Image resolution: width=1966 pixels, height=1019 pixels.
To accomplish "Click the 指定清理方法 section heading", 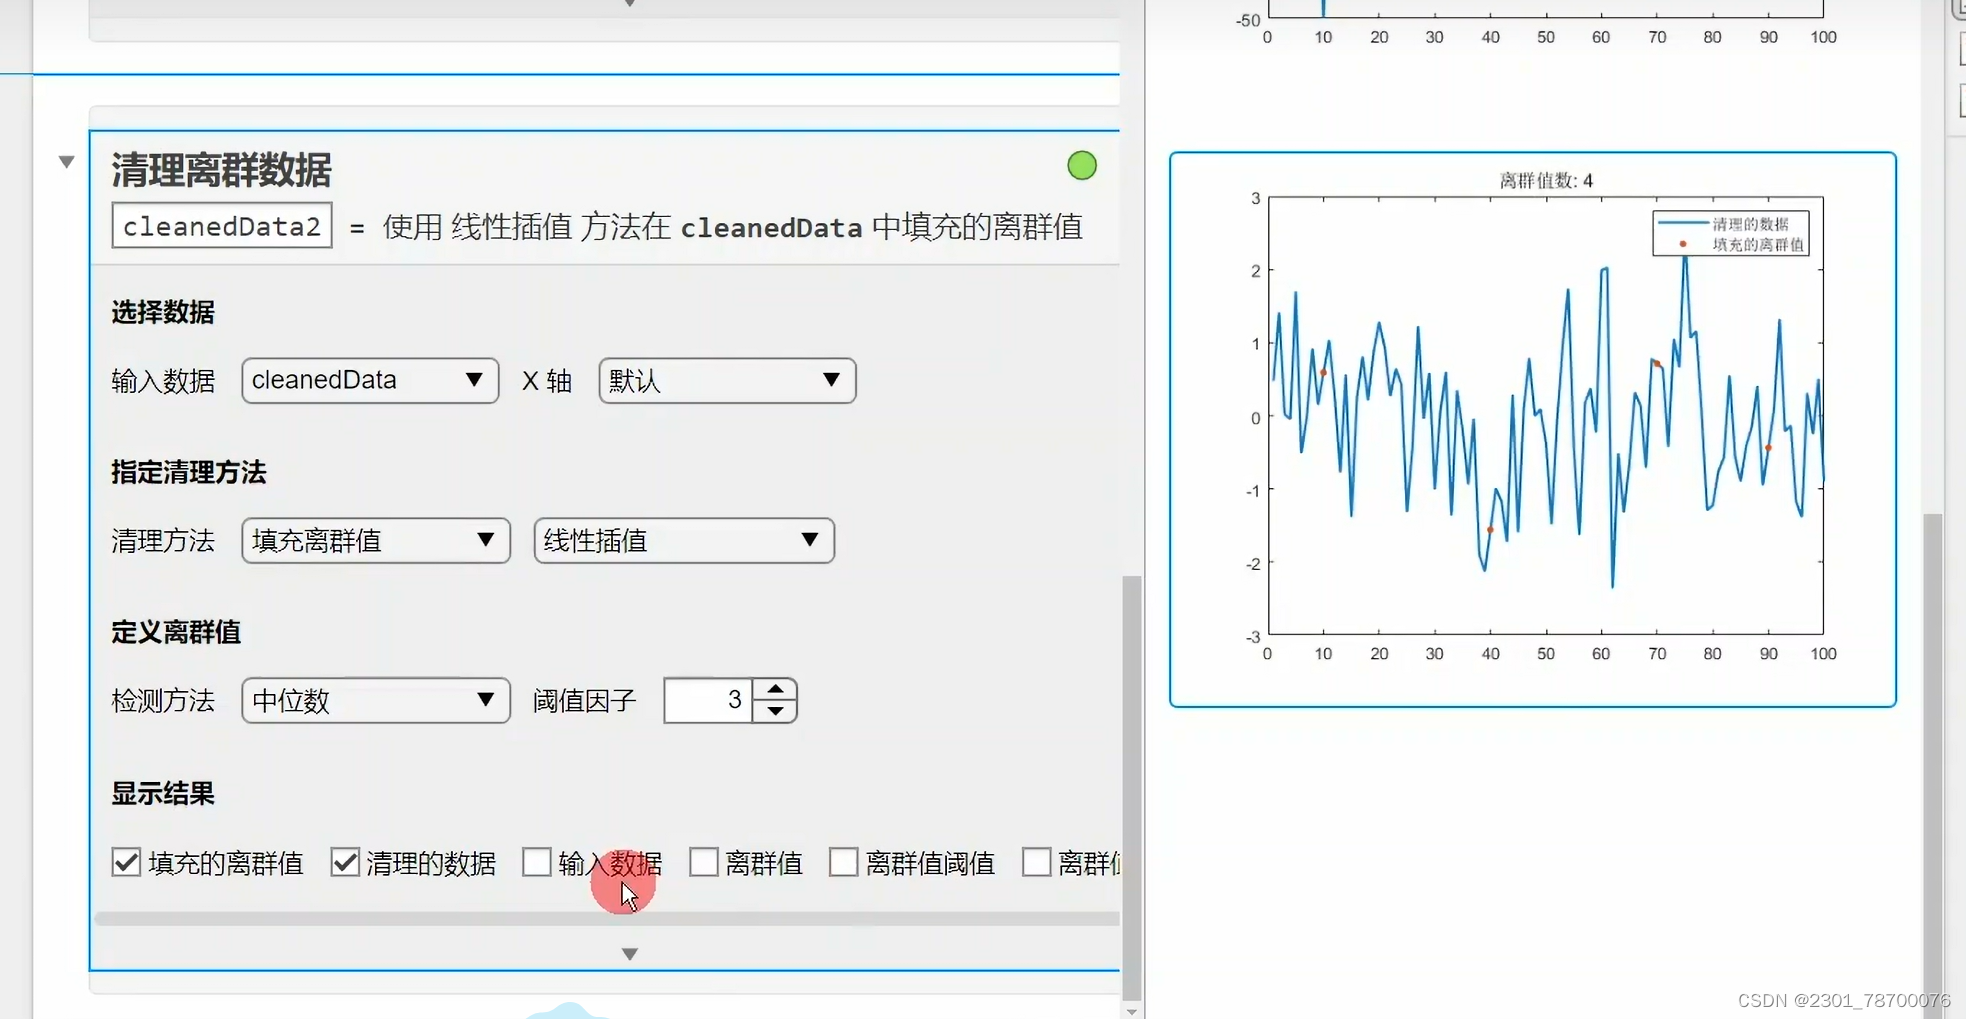I will coord(189,472).
